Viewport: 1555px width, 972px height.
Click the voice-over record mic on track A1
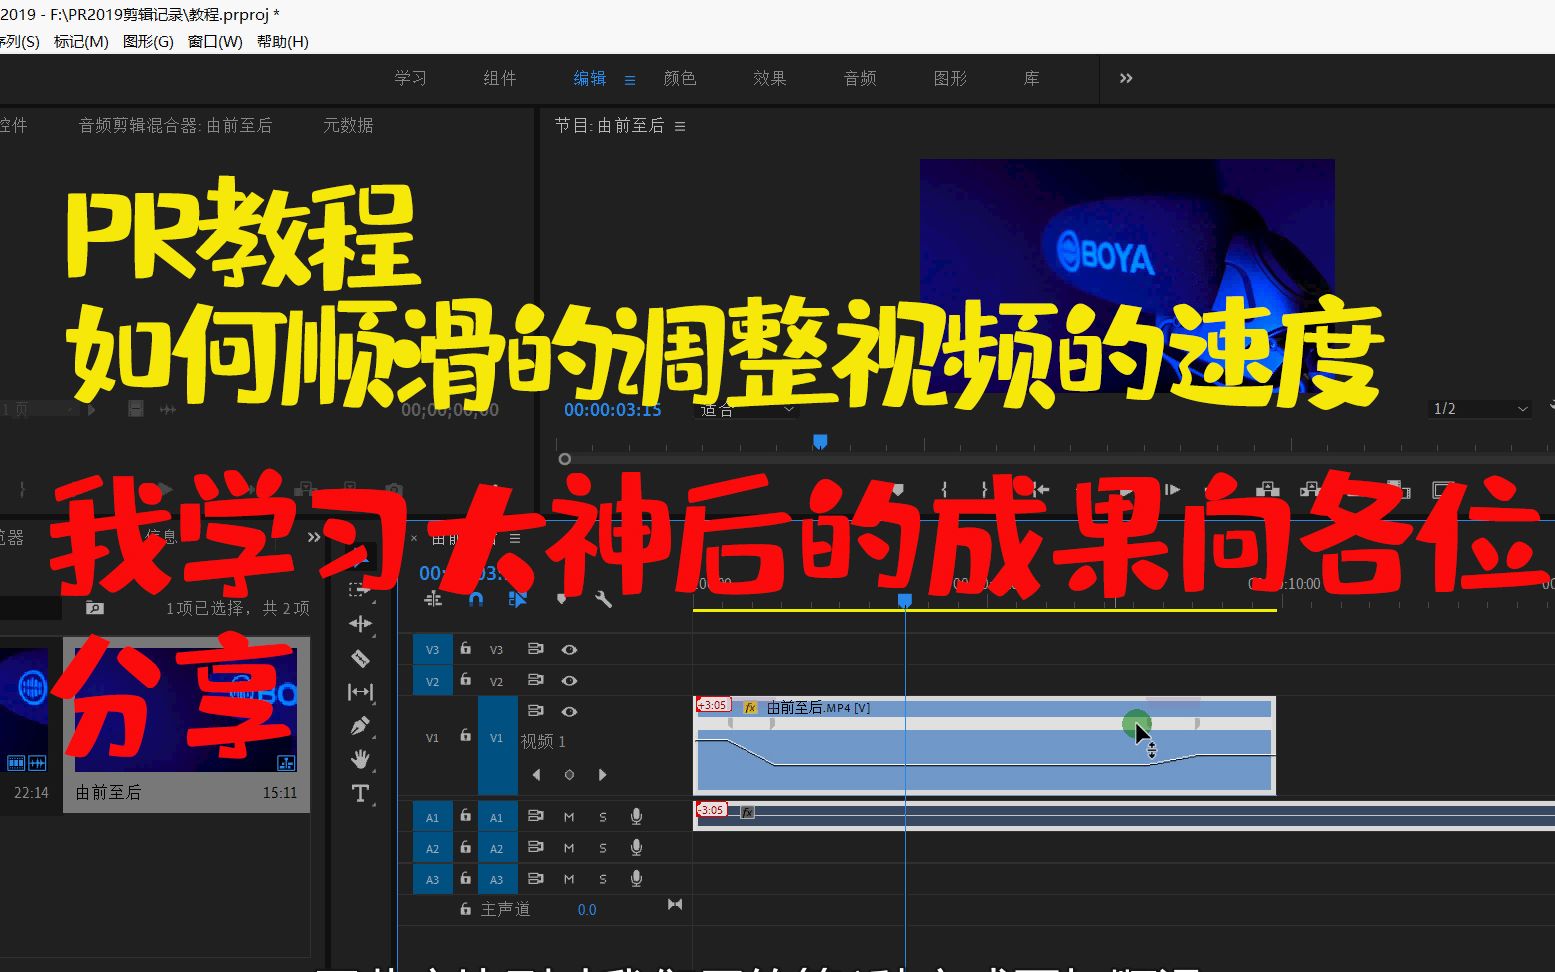(636, 817)
